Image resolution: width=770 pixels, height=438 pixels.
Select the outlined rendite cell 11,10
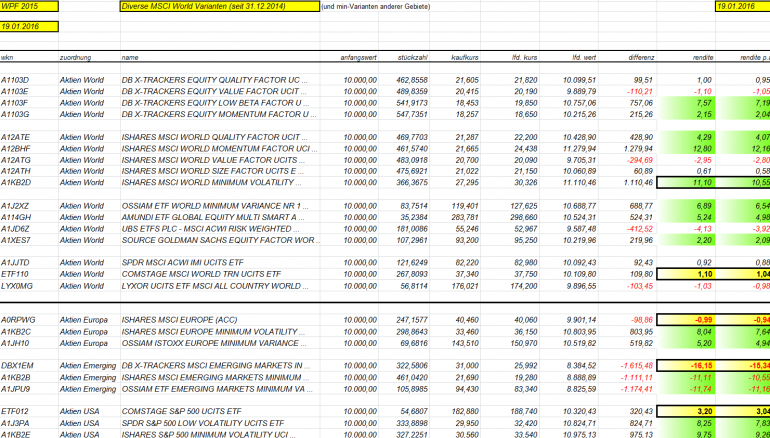pyautogui.click(x=686, y=182)
